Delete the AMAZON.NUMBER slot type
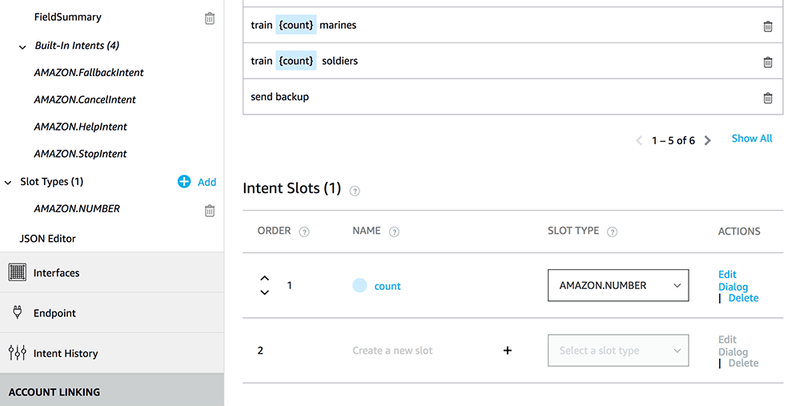The width and height of the screenshot is (800, 406). [209, 210]
